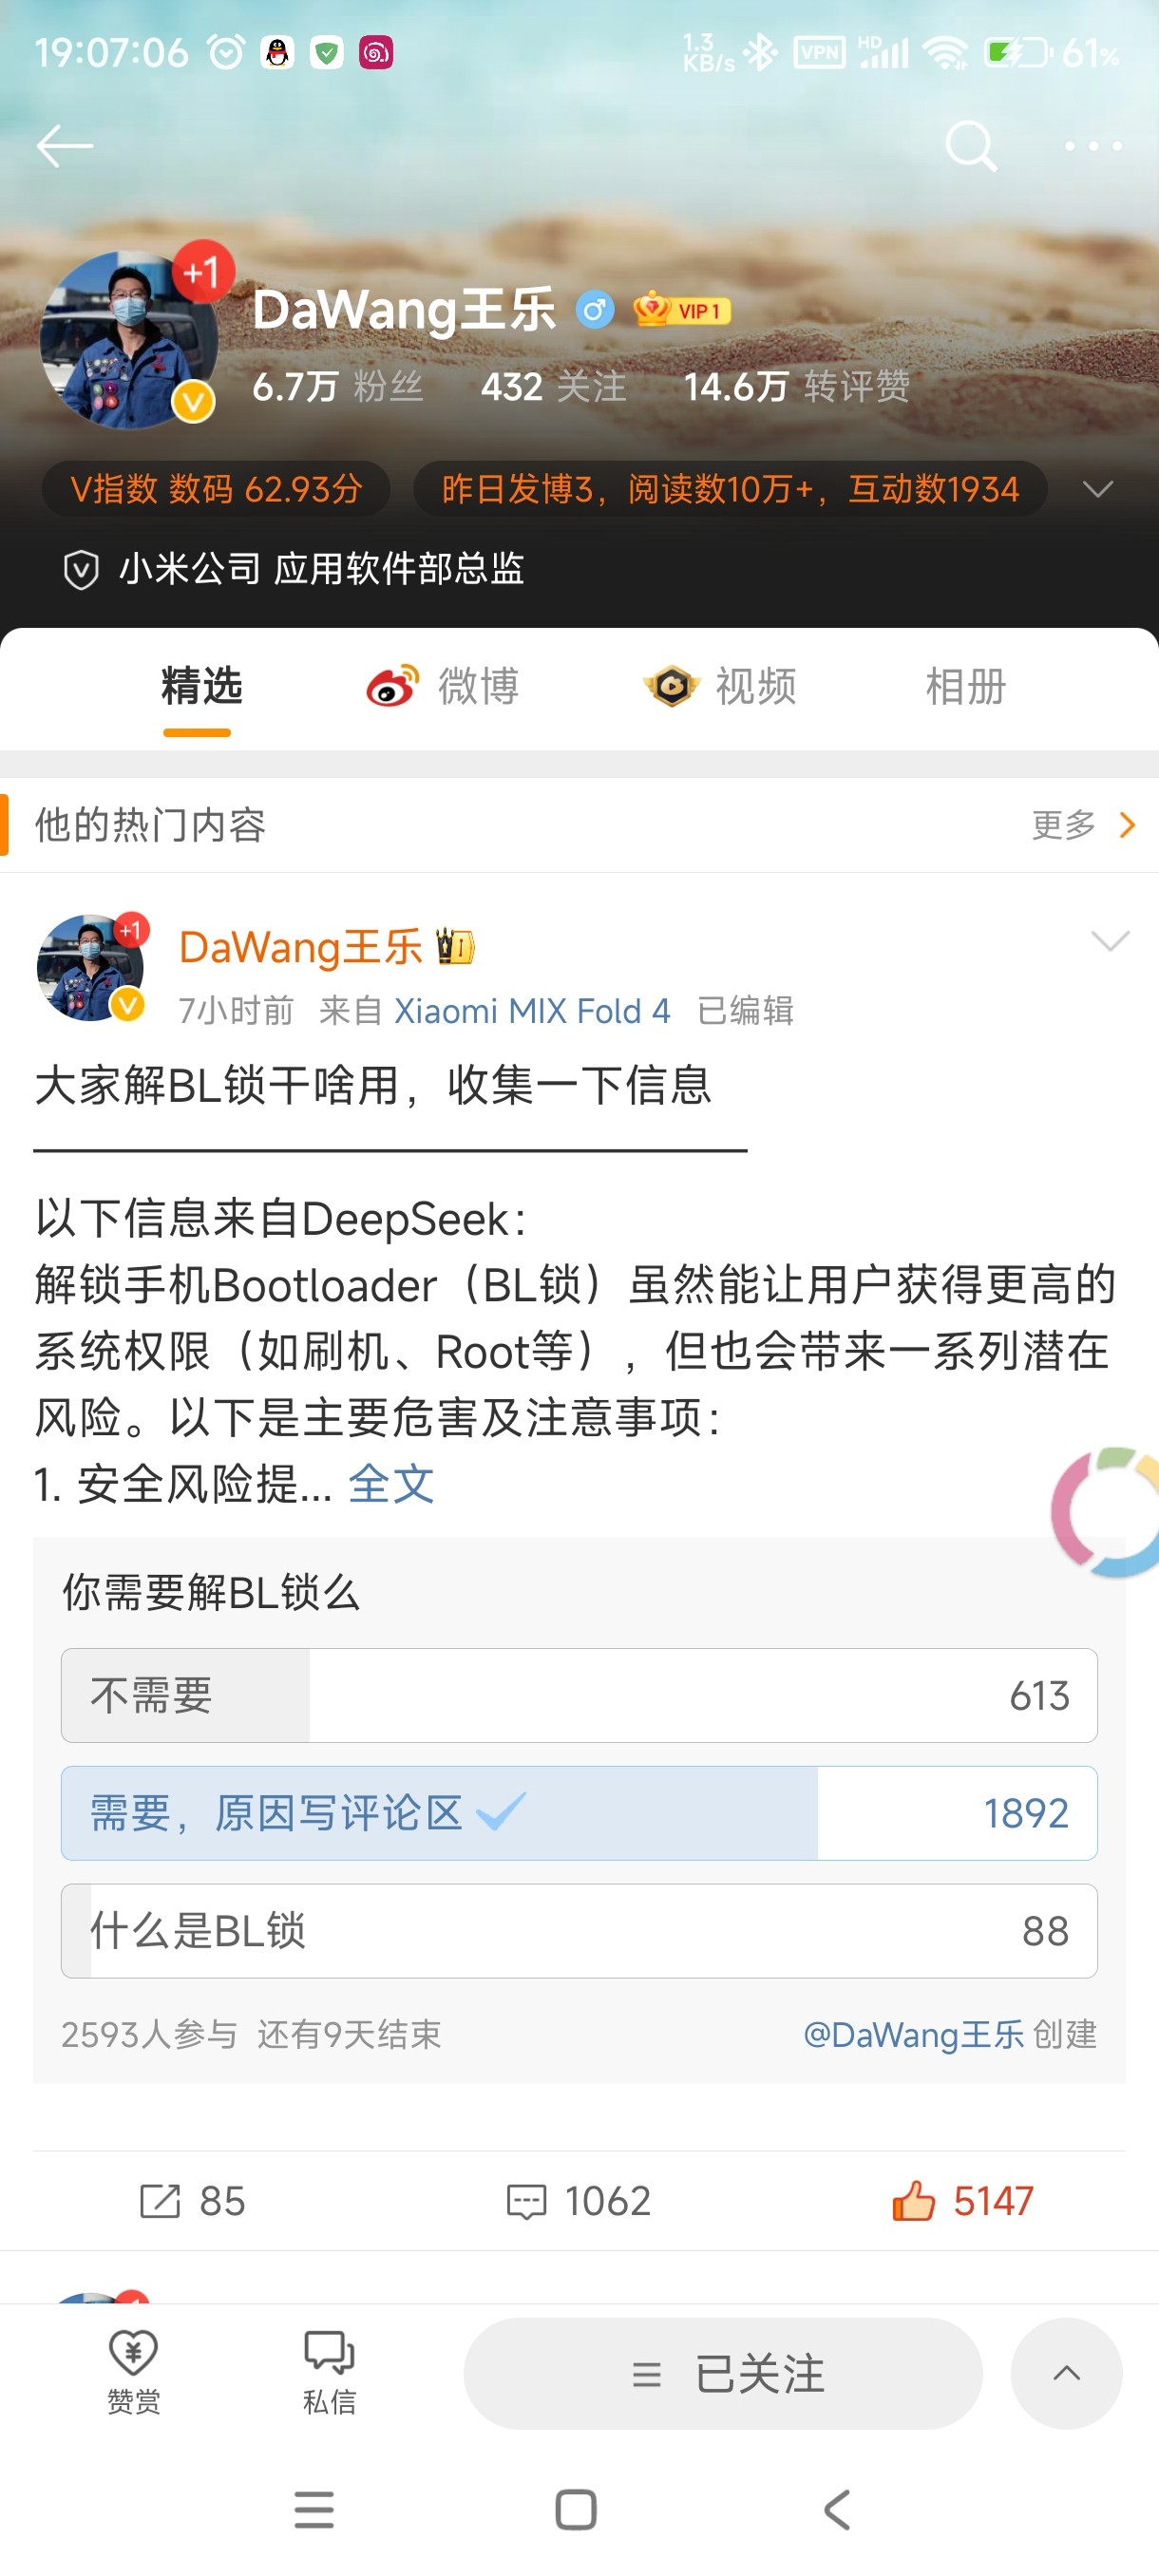The image size is (1159, 2576).
Task: Open the post options chevron menu
Action: (x=1109, y=940)
